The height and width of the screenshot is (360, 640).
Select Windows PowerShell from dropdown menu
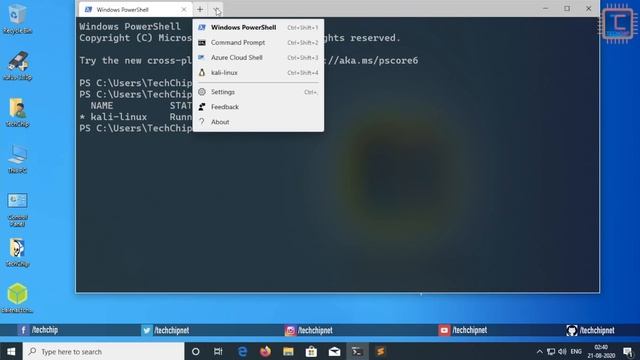[x=258, y=27]
